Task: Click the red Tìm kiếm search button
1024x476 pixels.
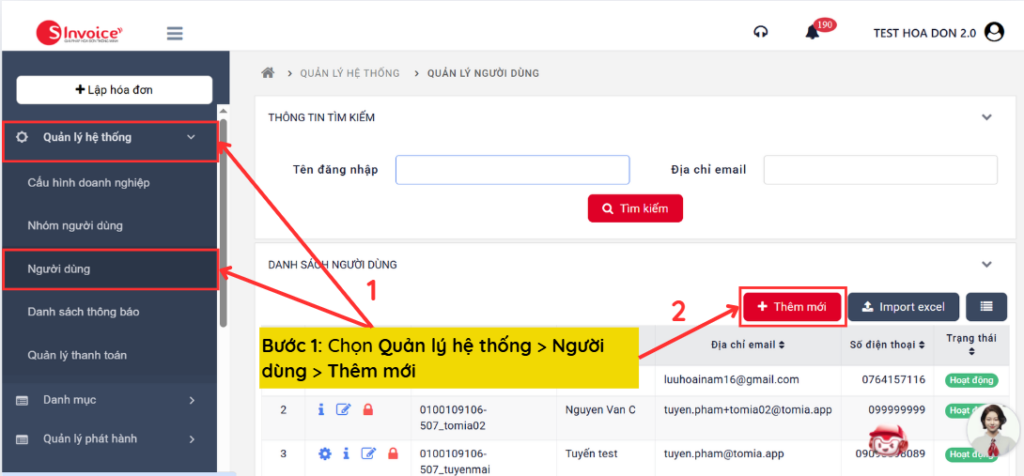Action: point(635,208)
